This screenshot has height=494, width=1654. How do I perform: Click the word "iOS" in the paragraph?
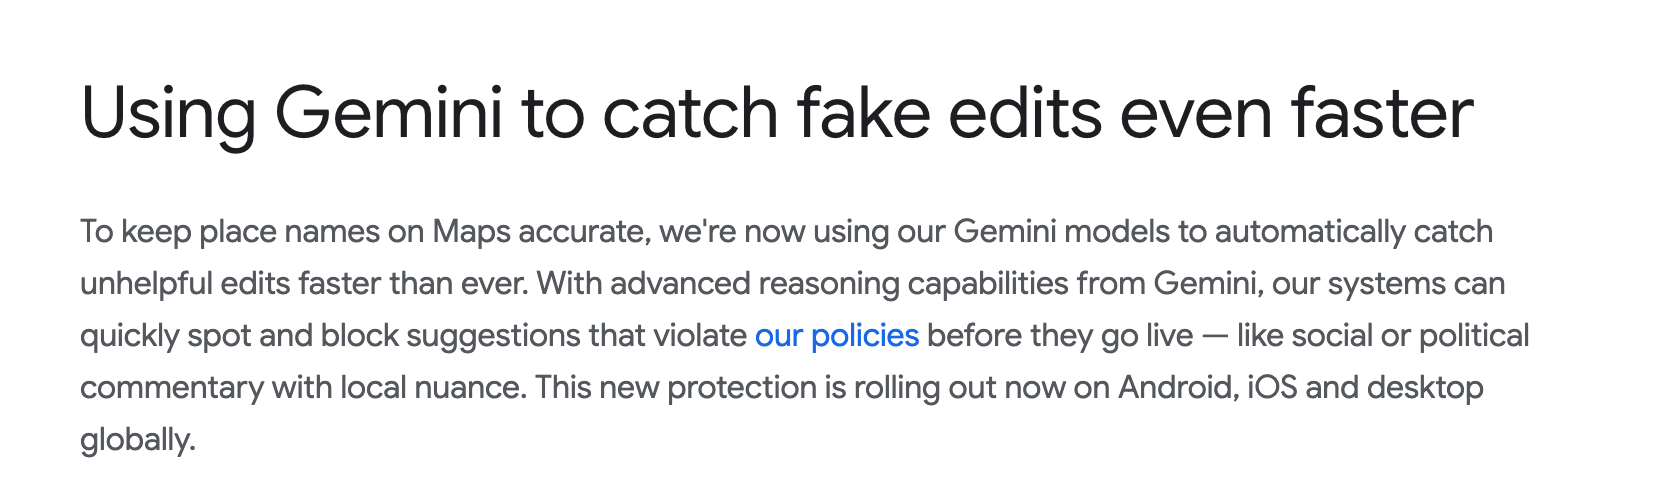point(1271,388)
